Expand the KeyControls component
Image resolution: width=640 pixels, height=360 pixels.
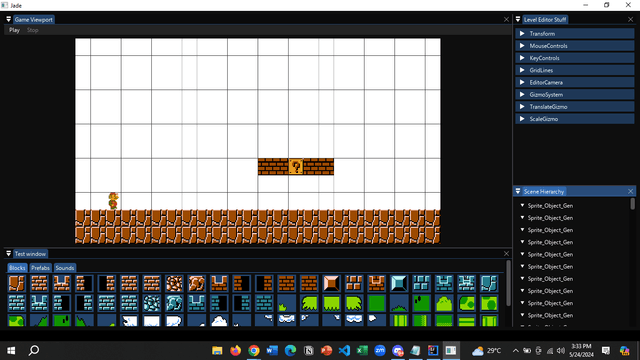[575, 58]
